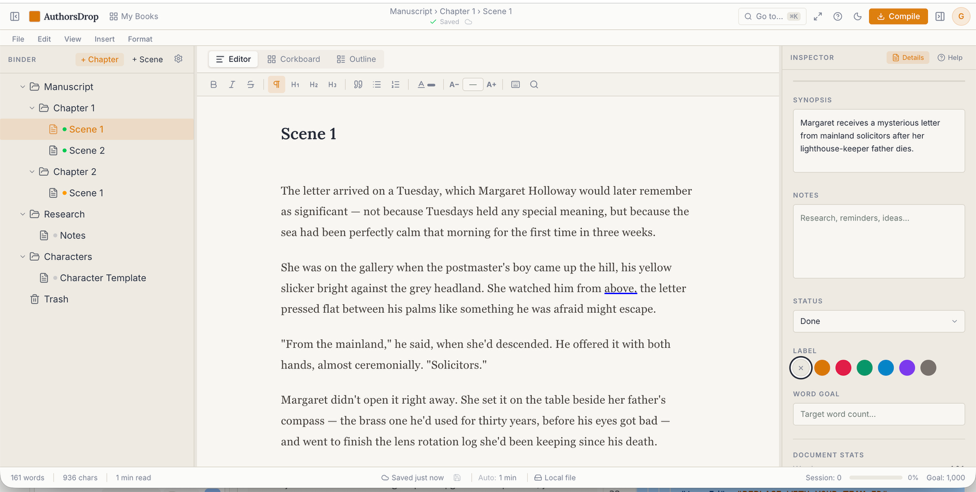The width and height of the screenshot is (976, 492).
Task: Choose the purple label color
Action: tap(907, 368)
